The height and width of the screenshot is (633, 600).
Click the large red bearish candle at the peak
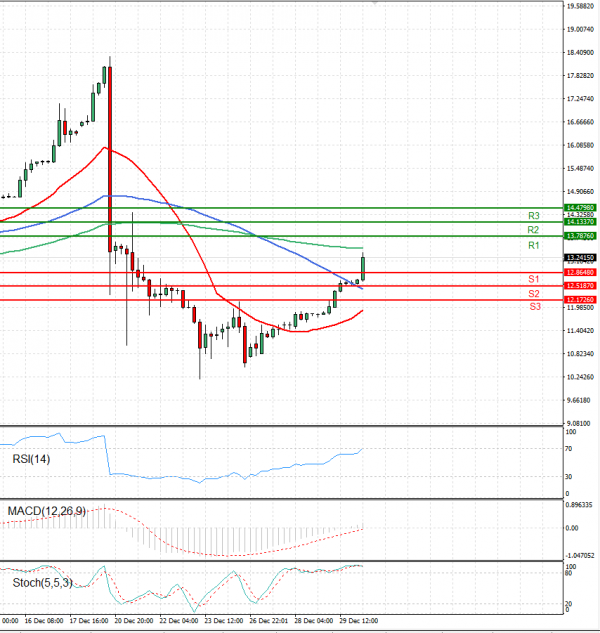pos(109,160)
